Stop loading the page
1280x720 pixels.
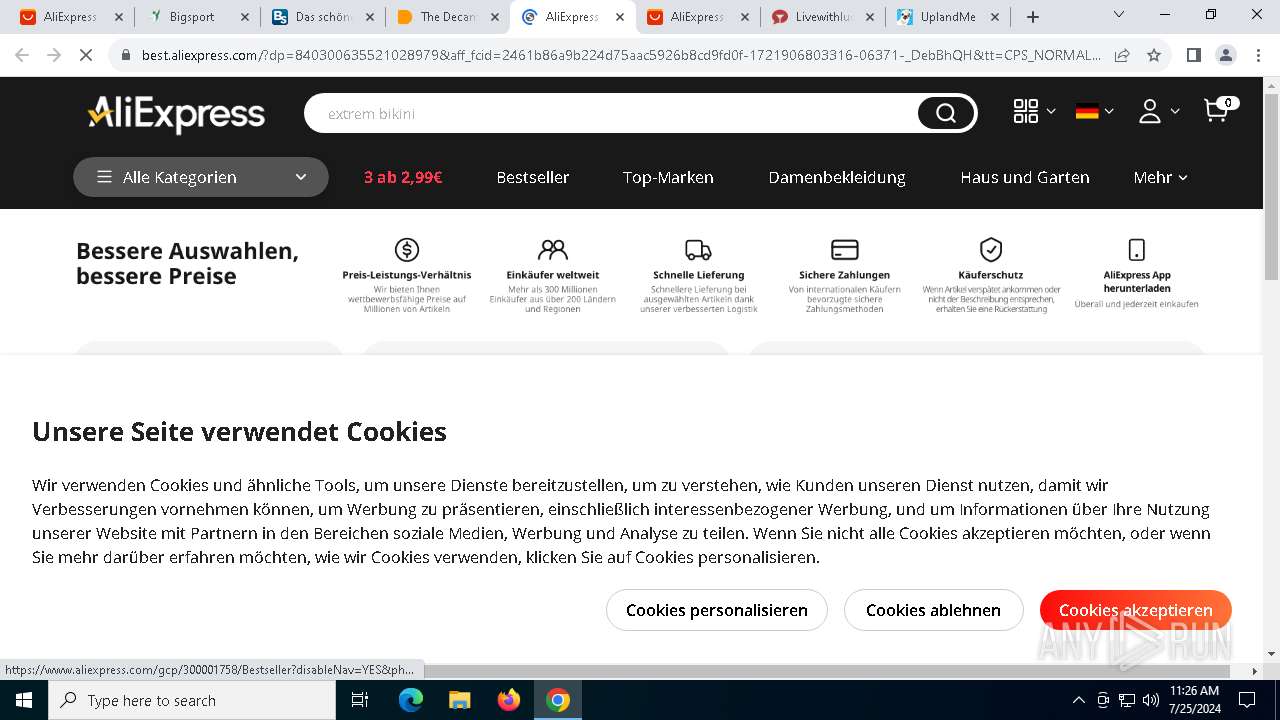(x=86, y=55)
